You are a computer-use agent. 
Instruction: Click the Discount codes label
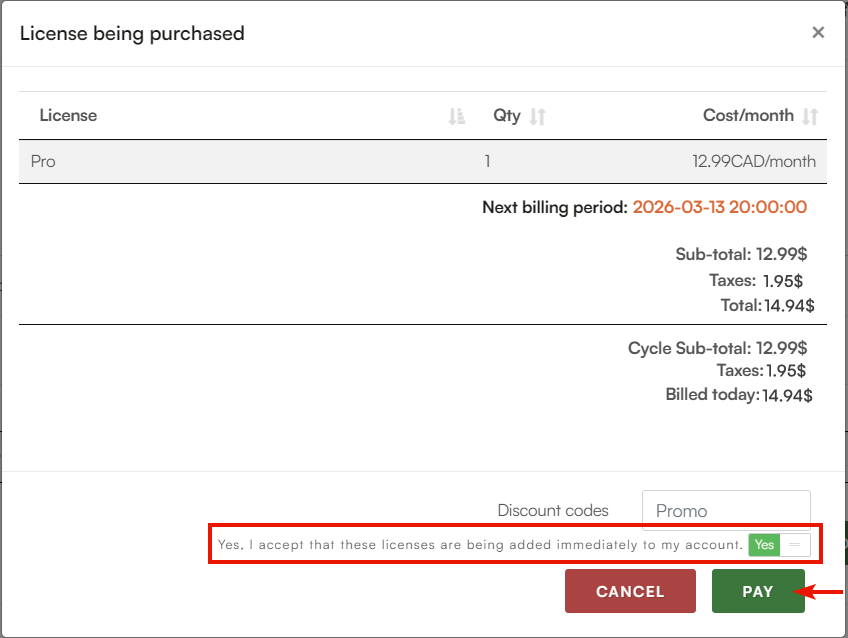553,510
